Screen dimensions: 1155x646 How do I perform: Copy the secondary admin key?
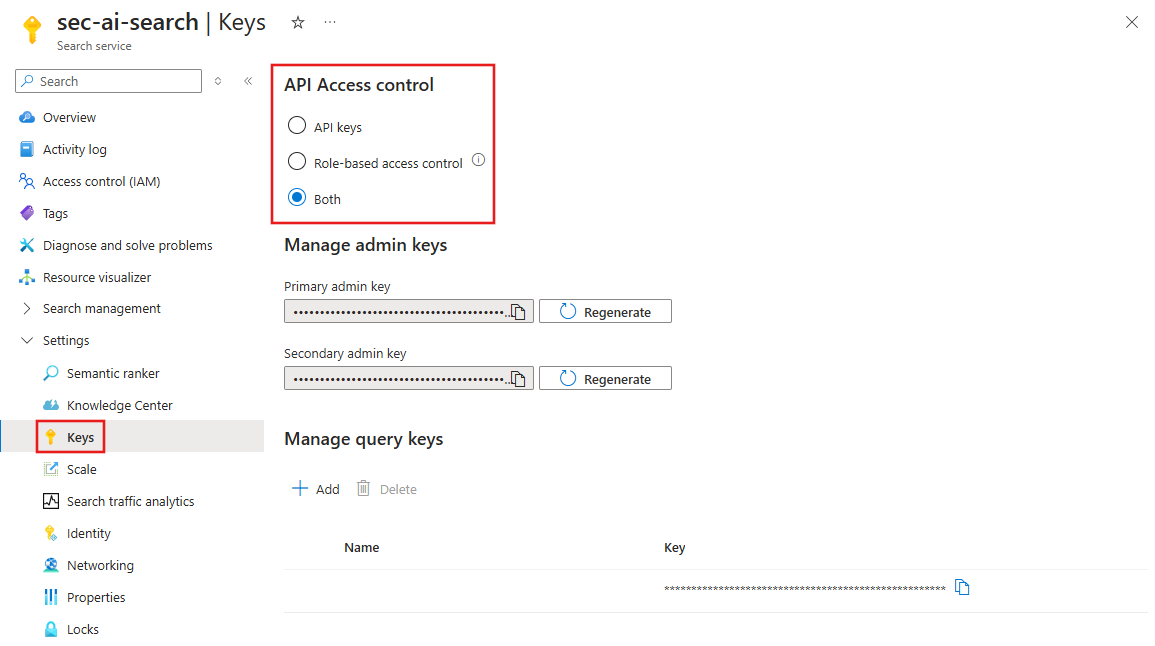click(x=518, y=379)
